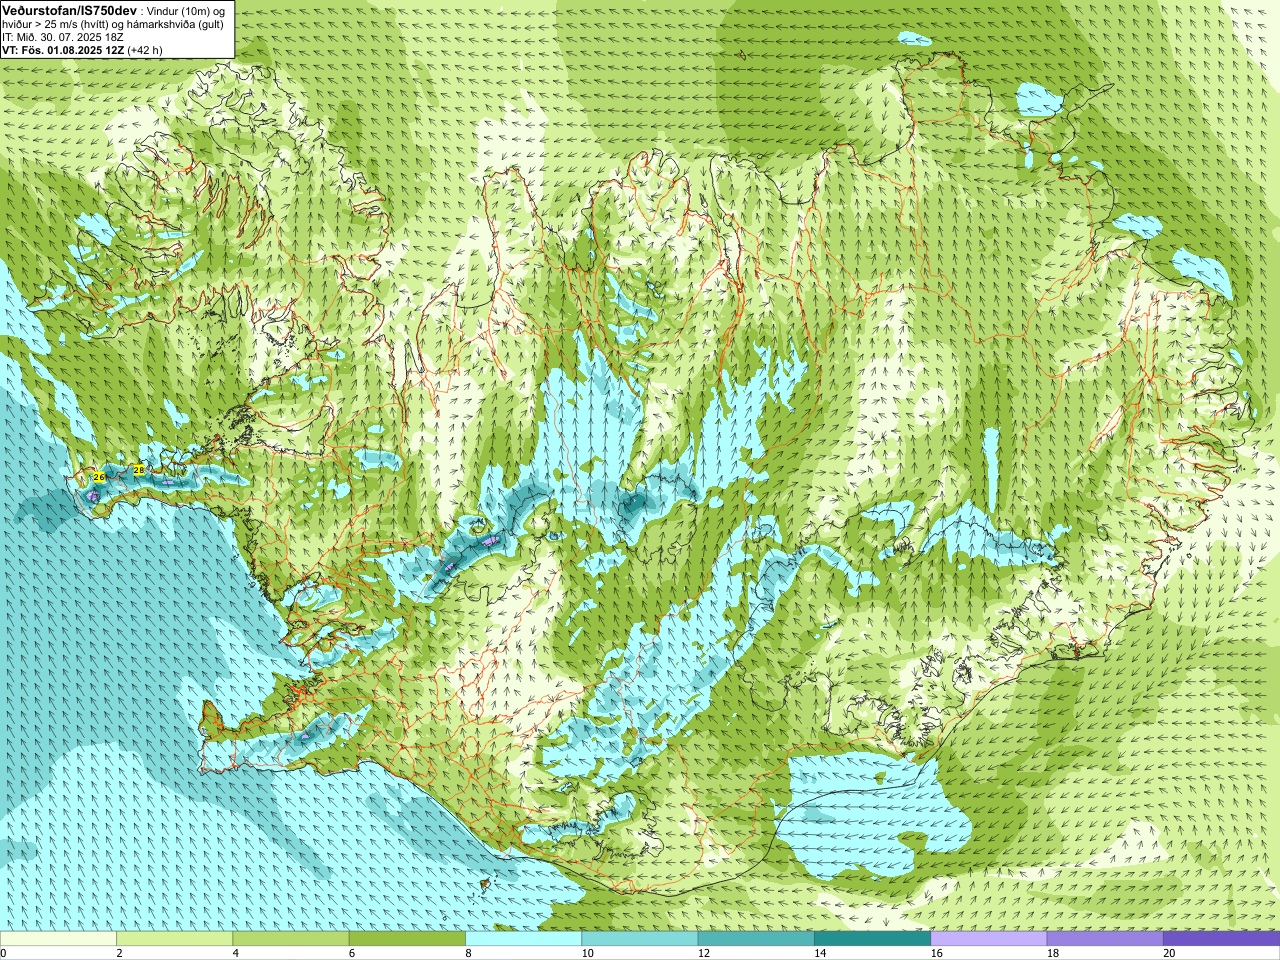1280x960 pixels.
Task: Click the legend tick label '12'
Action: coord(704,953)
